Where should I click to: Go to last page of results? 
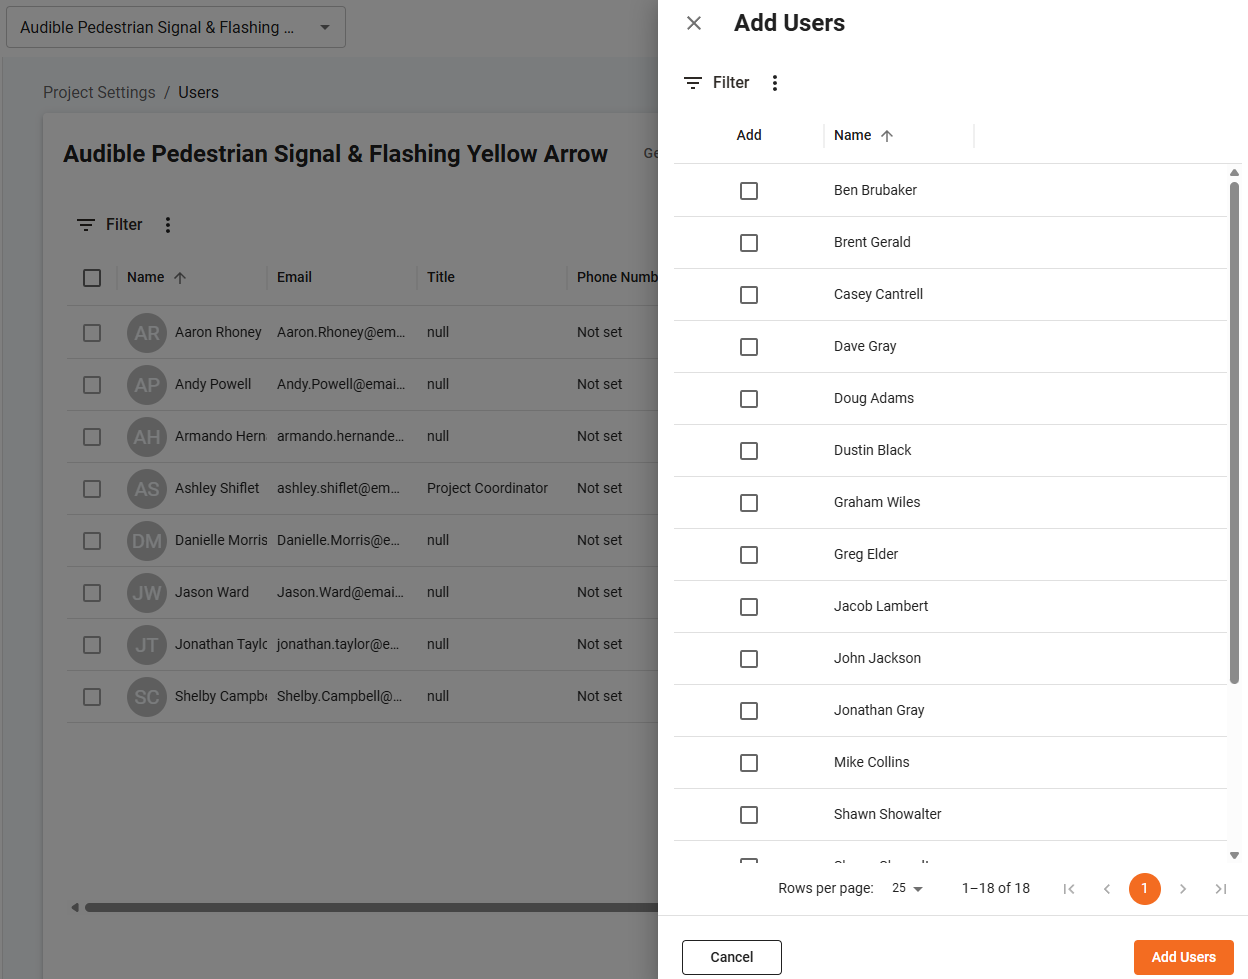(1221, 889)
